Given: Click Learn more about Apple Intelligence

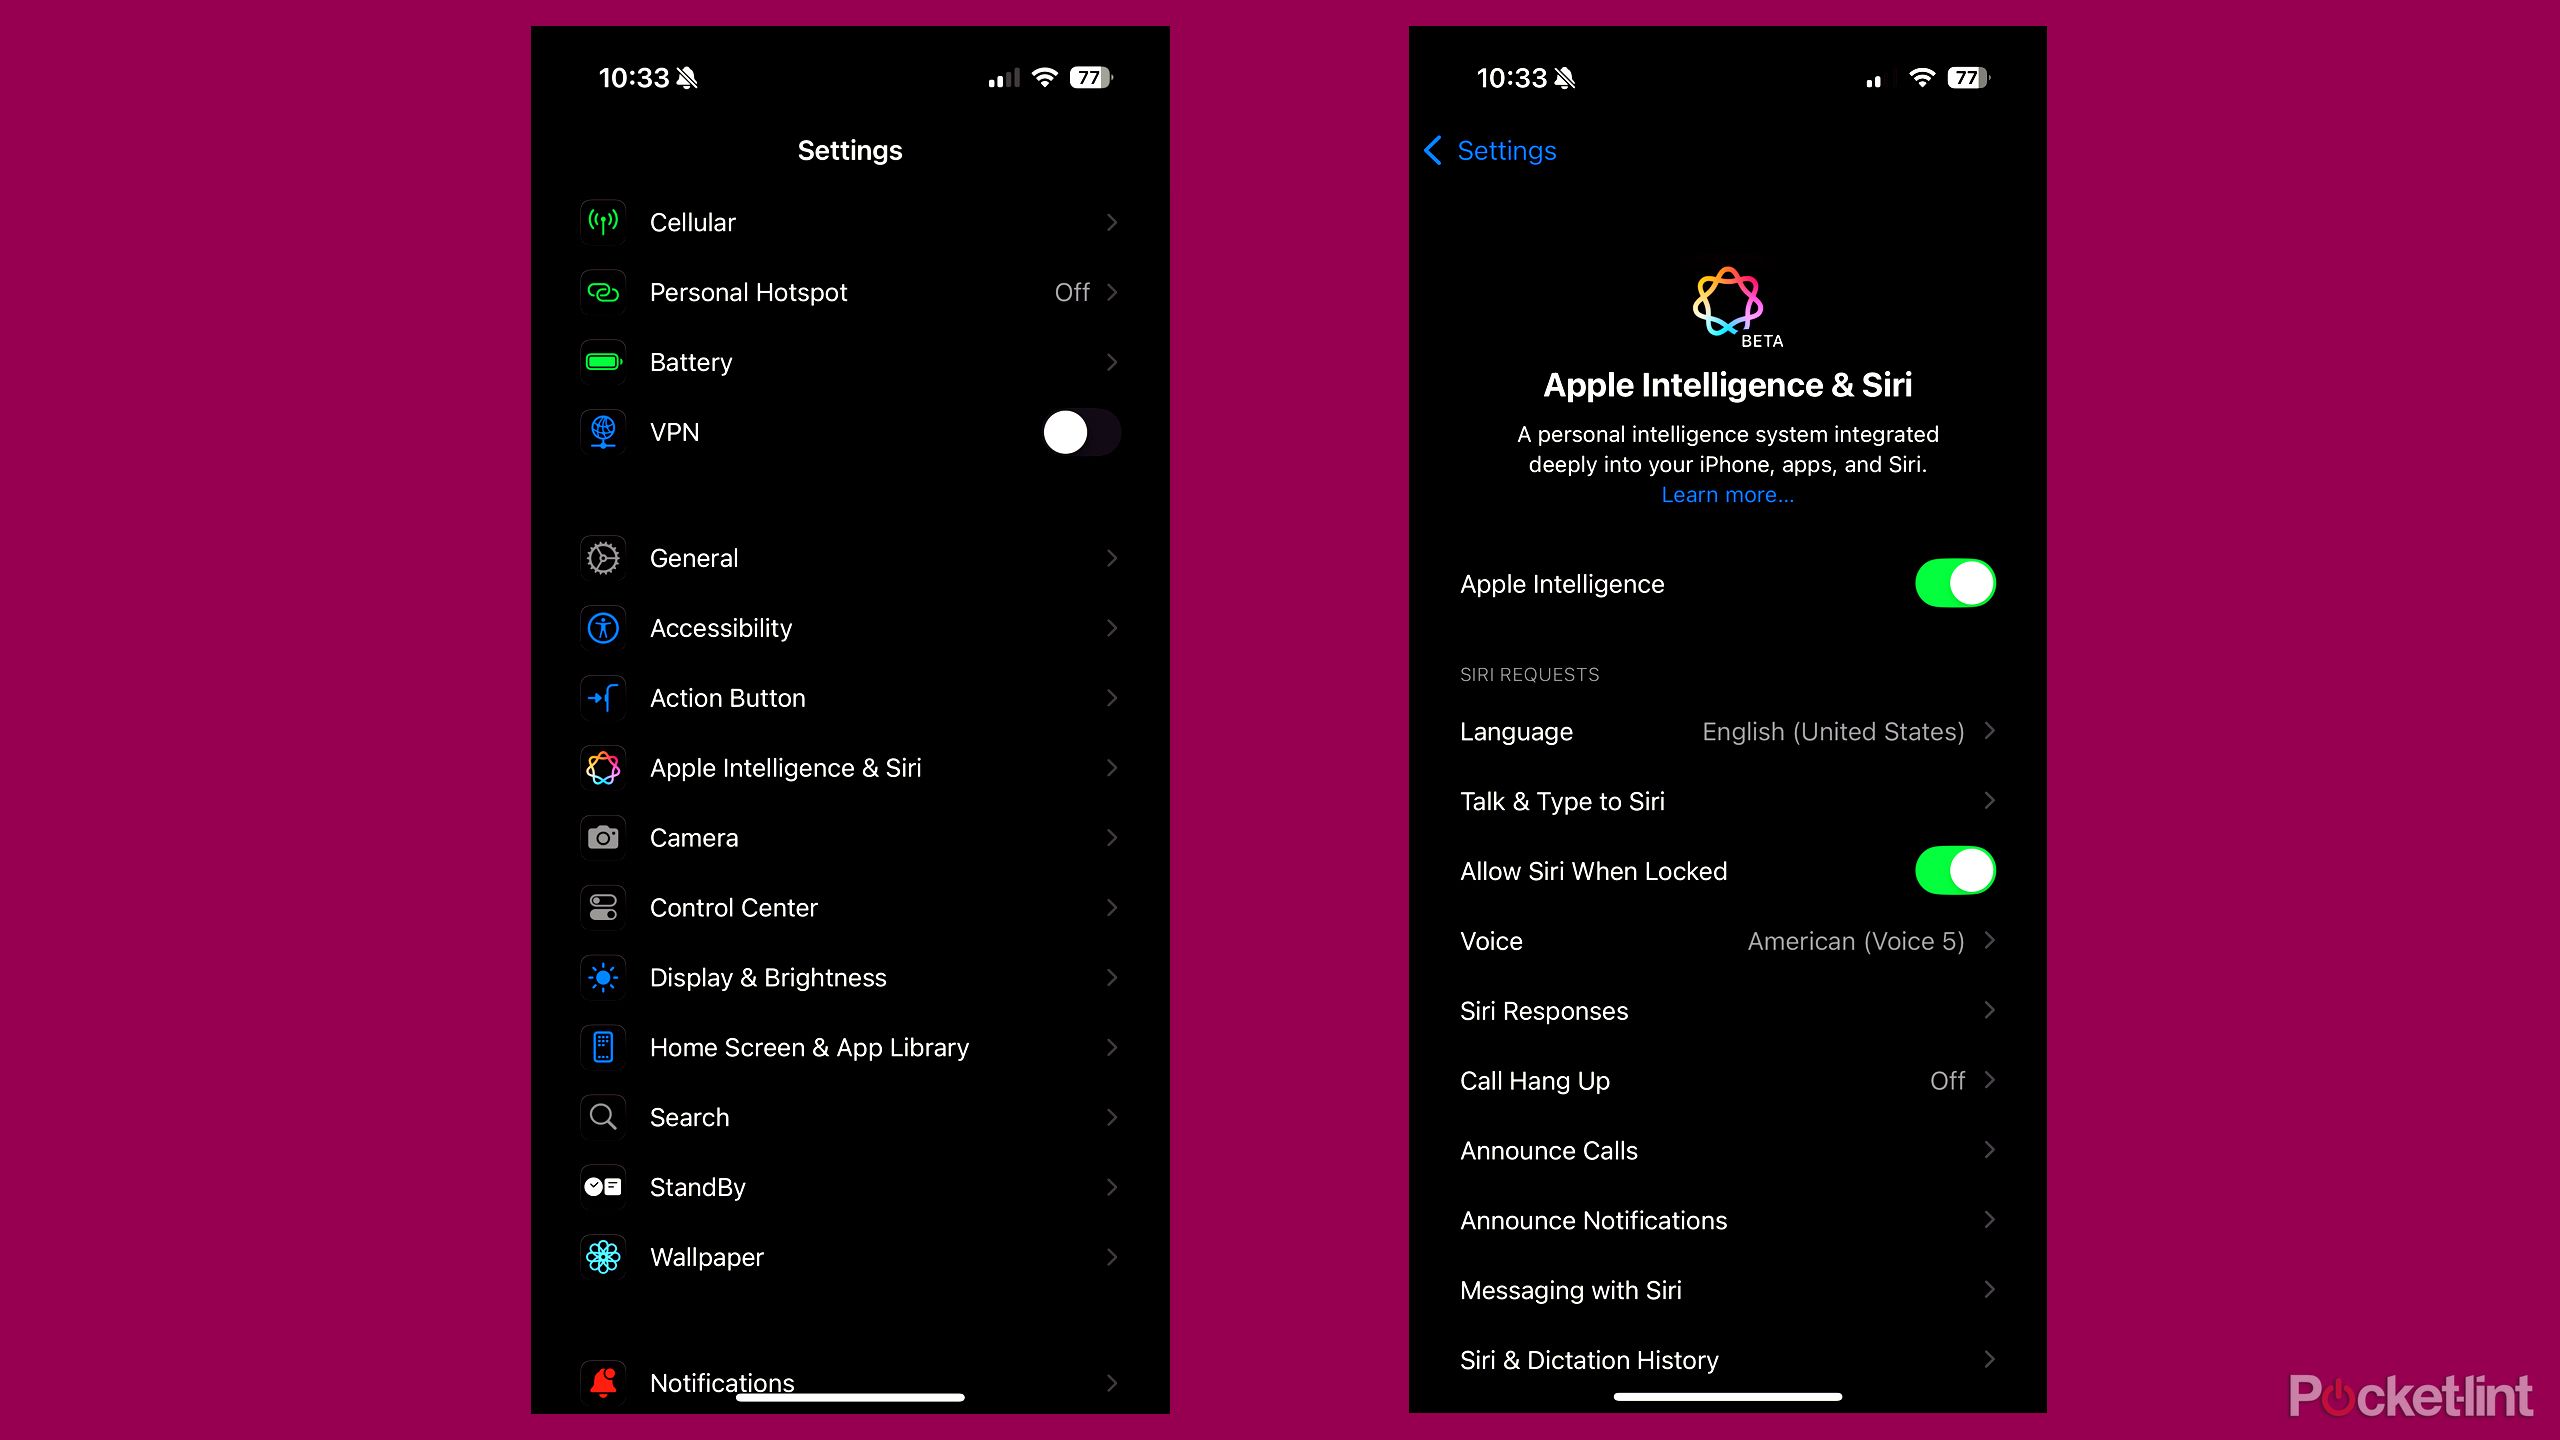Looking at the screenshot, I should click(x=1727, y=496).
